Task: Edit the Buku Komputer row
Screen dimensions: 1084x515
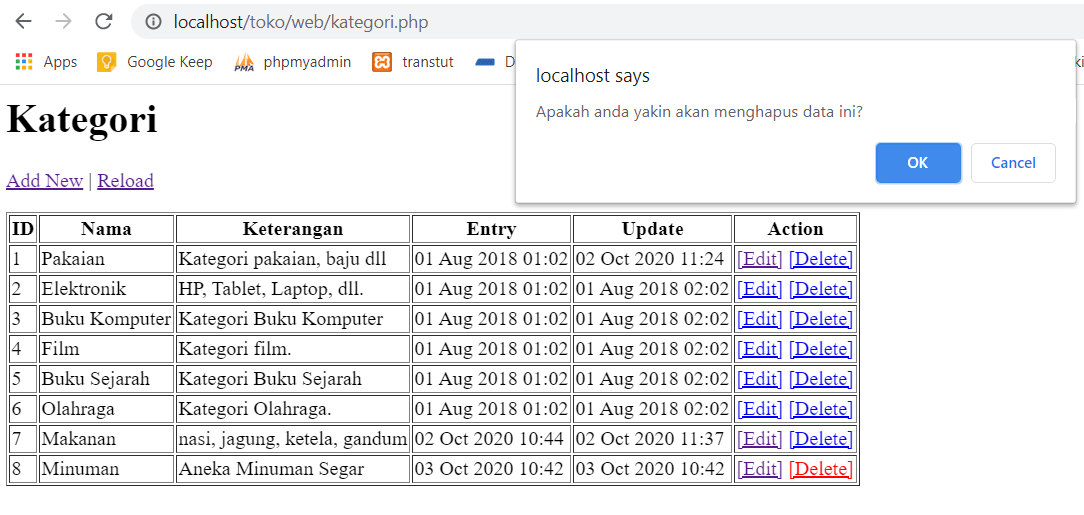Action: 759,319
